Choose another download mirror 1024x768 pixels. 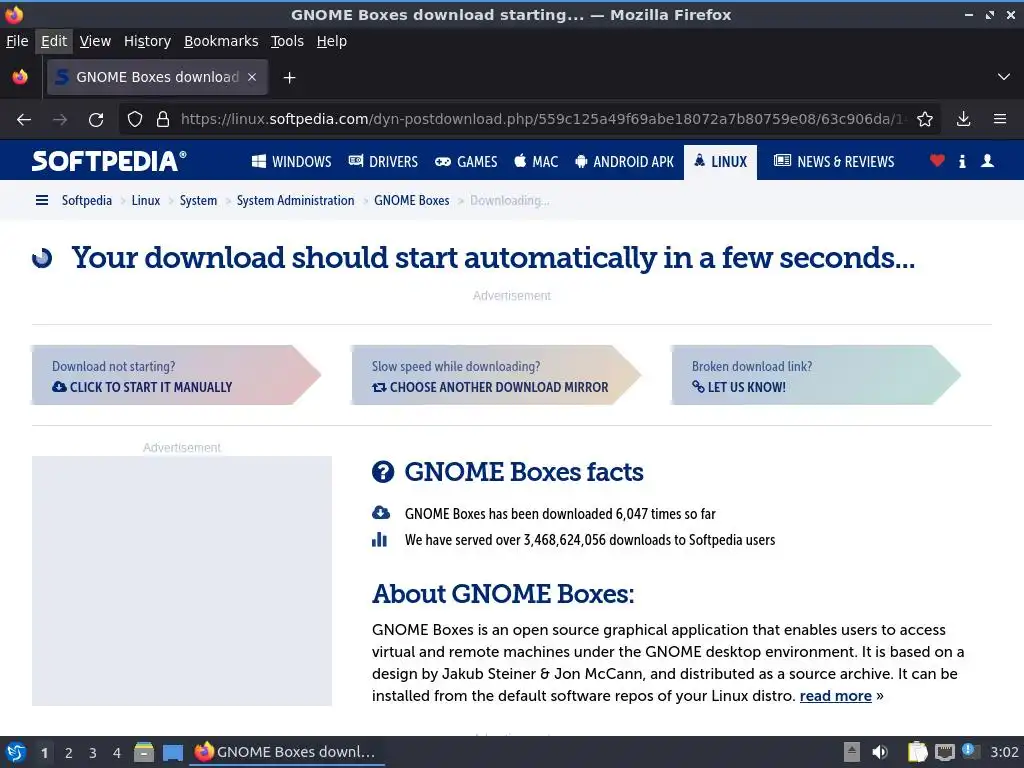point(496,376)
